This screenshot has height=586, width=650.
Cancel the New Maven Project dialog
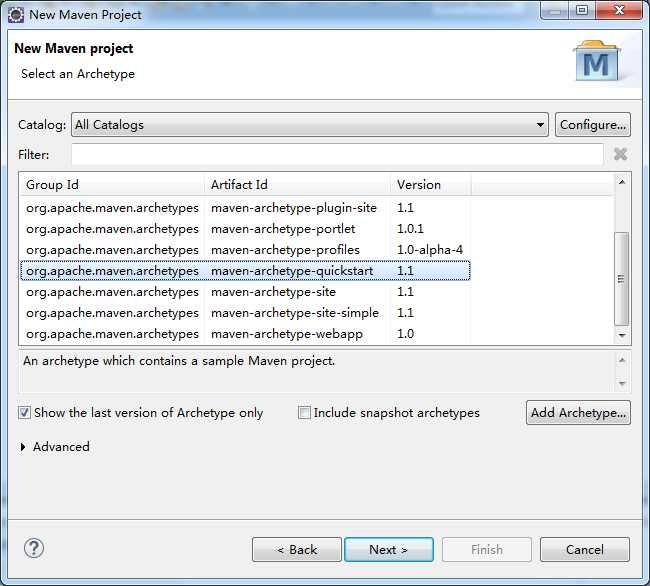pyautogui.click(x=585, y=550)
